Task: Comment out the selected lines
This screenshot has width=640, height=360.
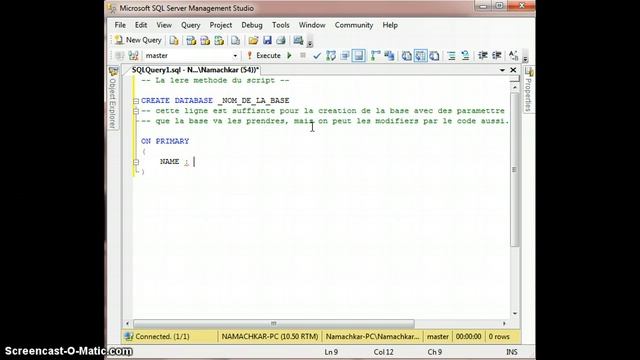Action: click(x=451, y=56)
